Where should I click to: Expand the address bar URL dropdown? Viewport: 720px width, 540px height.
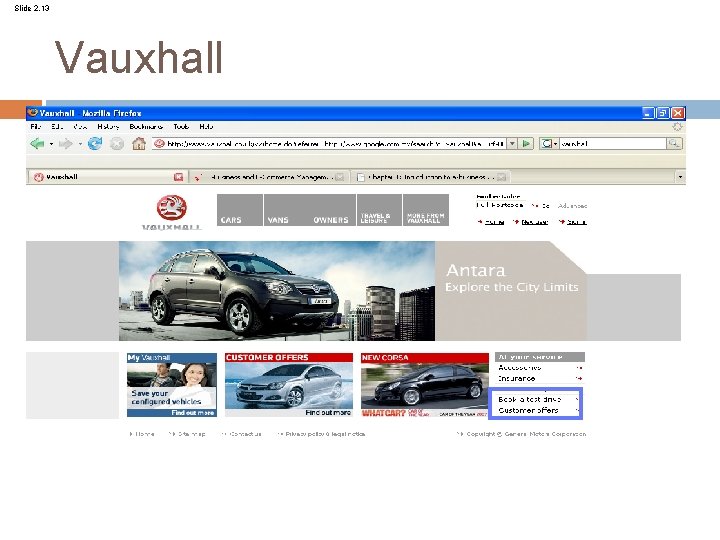coord(512,144)
